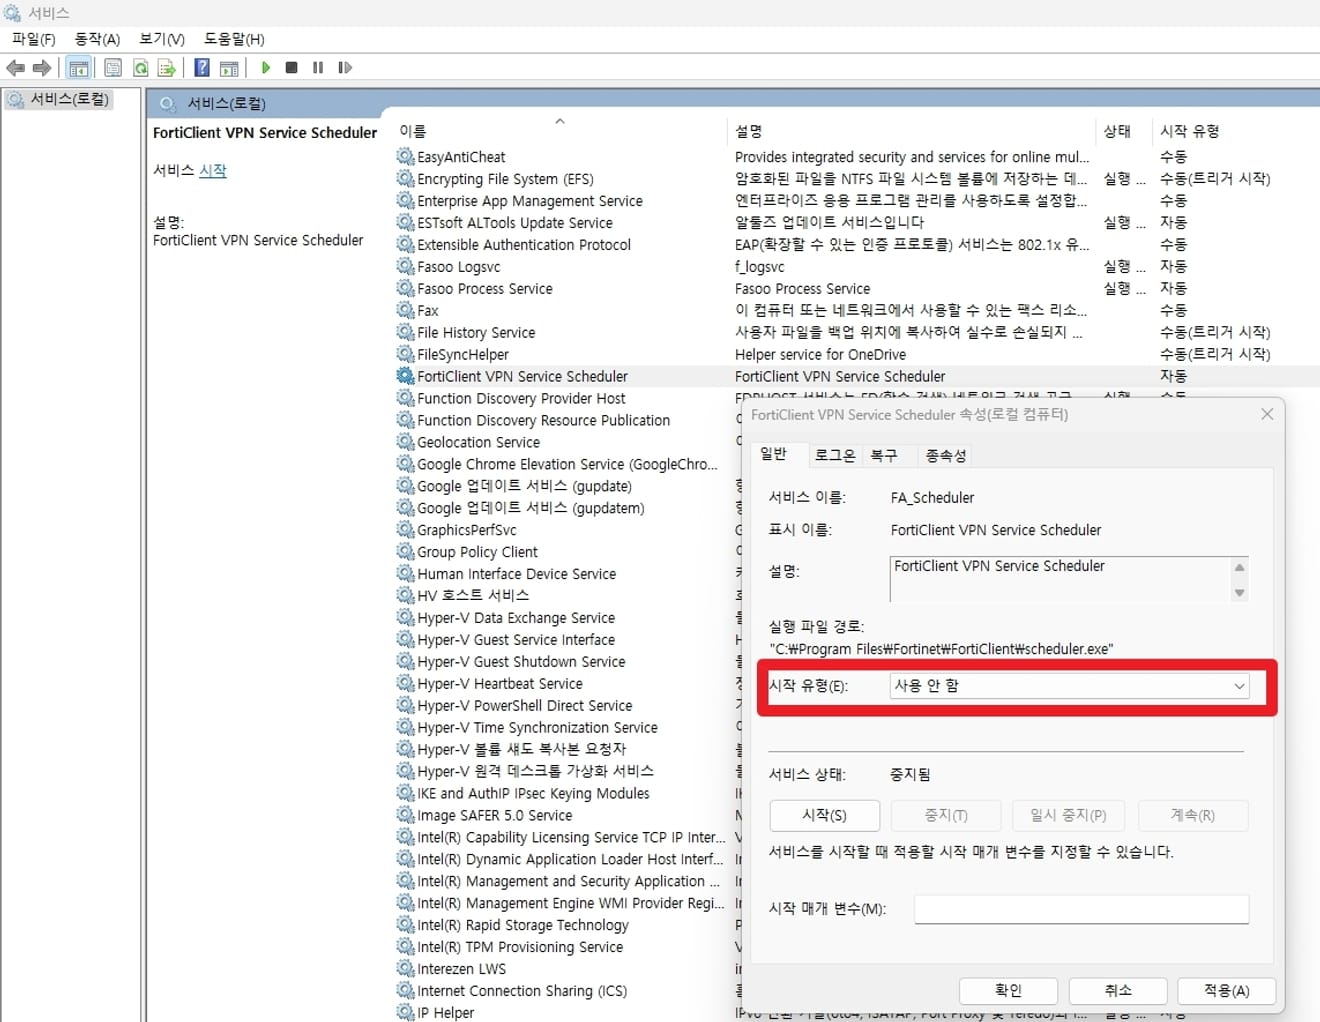
Task: Click the gear icon beside Fasoo Logsvc
Action: [x=405, y=267]
